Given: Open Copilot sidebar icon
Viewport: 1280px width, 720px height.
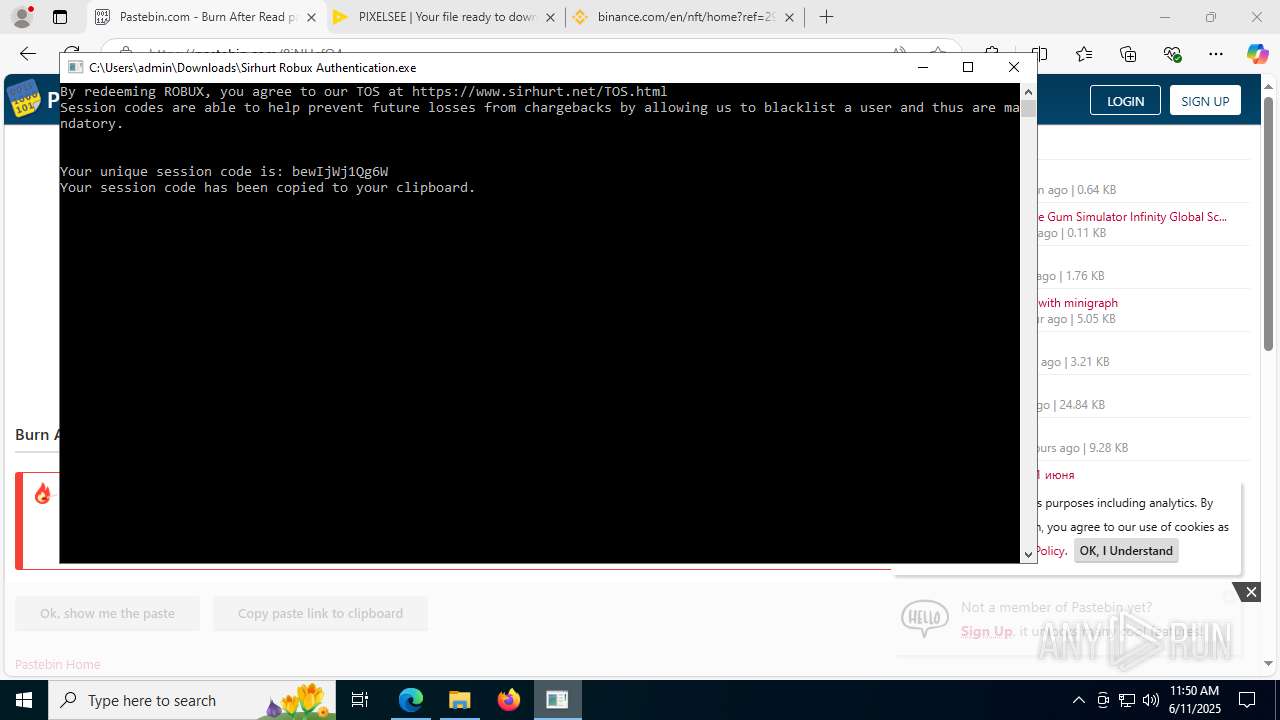Looking at the screenshot, I should pos(1257,54).
